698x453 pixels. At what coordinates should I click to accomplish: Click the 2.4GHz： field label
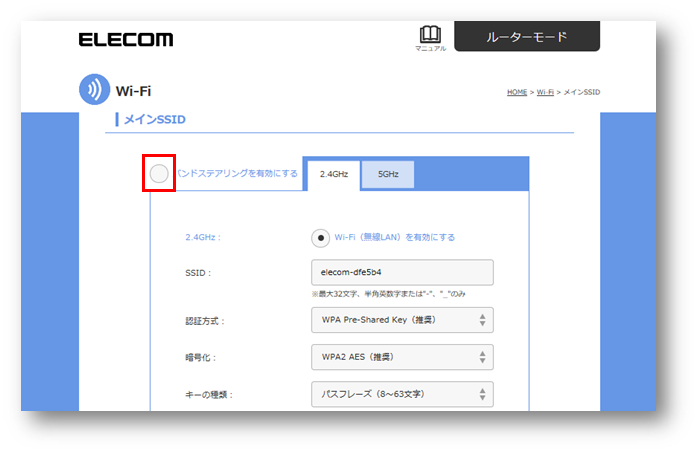[x=203, y=238]
